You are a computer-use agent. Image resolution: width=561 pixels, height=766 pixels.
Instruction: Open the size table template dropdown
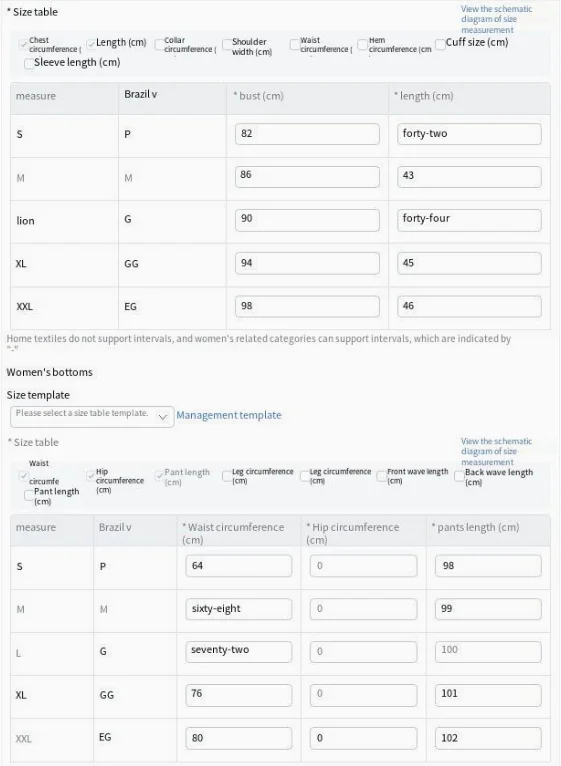tap(92, 417)
